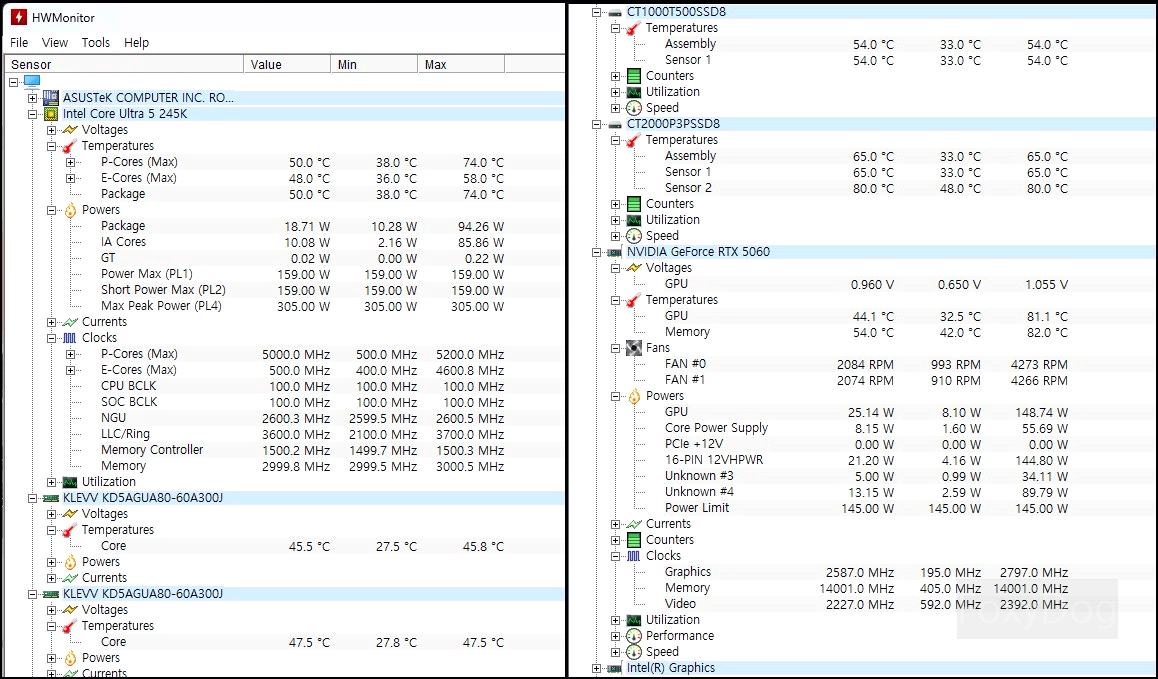
Task: Select the CT2000P3PSSD8 Sensor 2 row
Action: pos(866,188)
